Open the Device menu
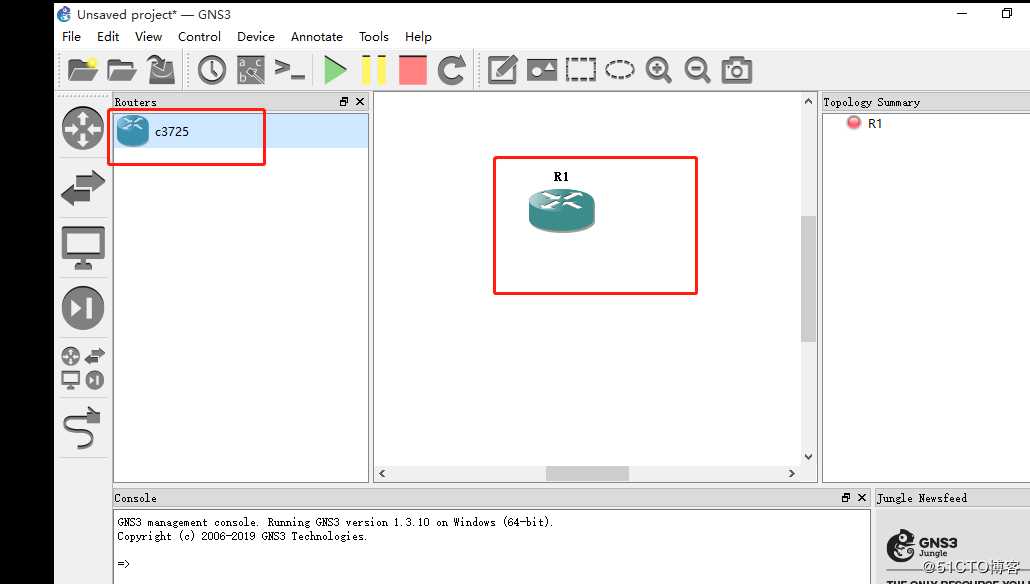 click(256, 37)
